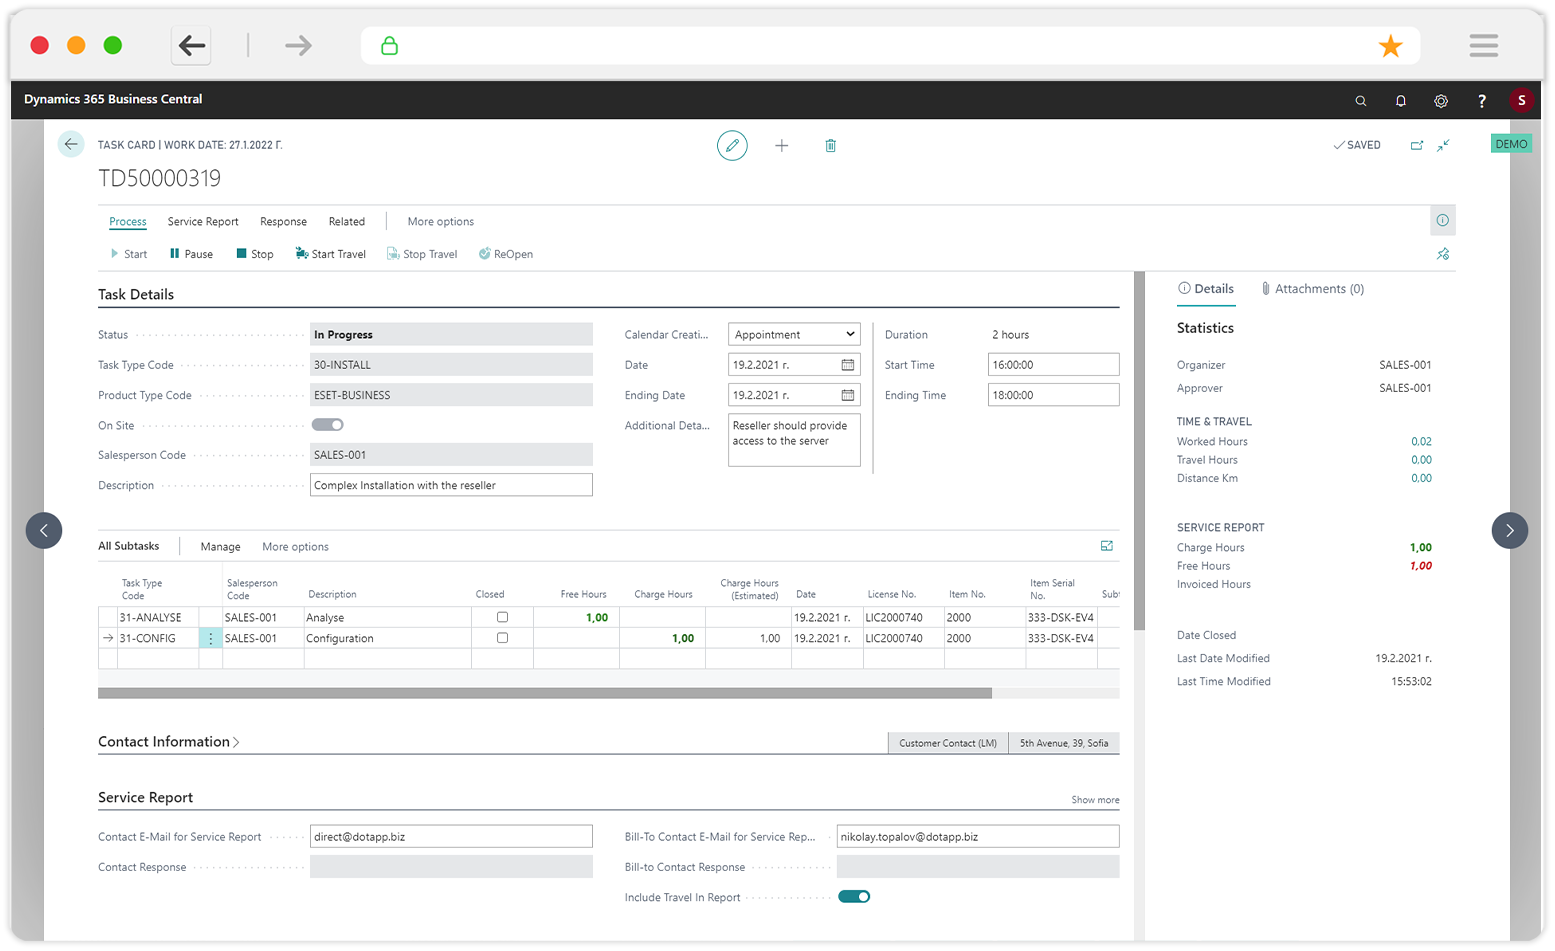Click Bill-To Contact E-Mail field

978,837
